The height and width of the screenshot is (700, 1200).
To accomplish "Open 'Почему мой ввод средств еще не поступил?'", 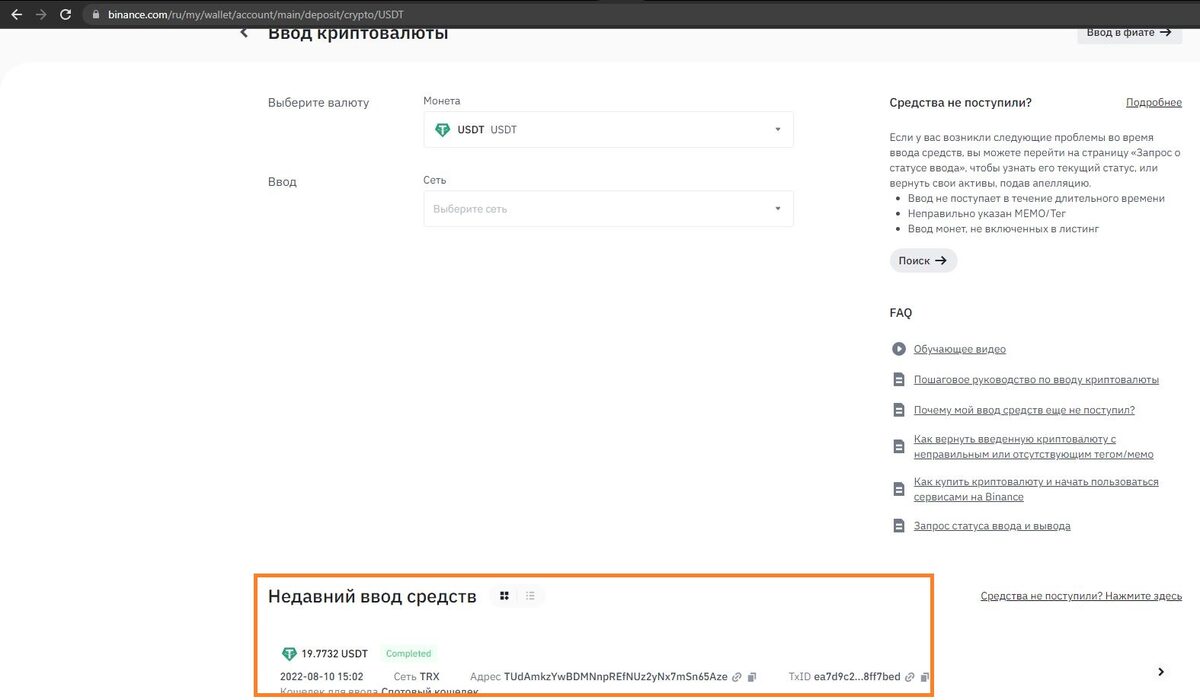I will [x=1024, y=410].
